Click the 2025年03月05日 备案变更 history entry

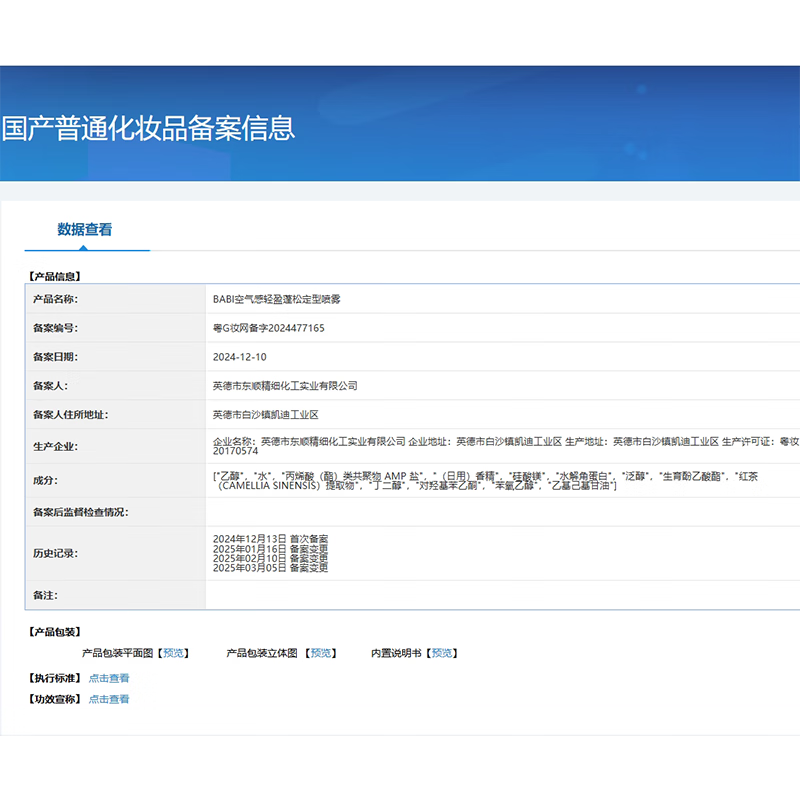pos(270,568)
